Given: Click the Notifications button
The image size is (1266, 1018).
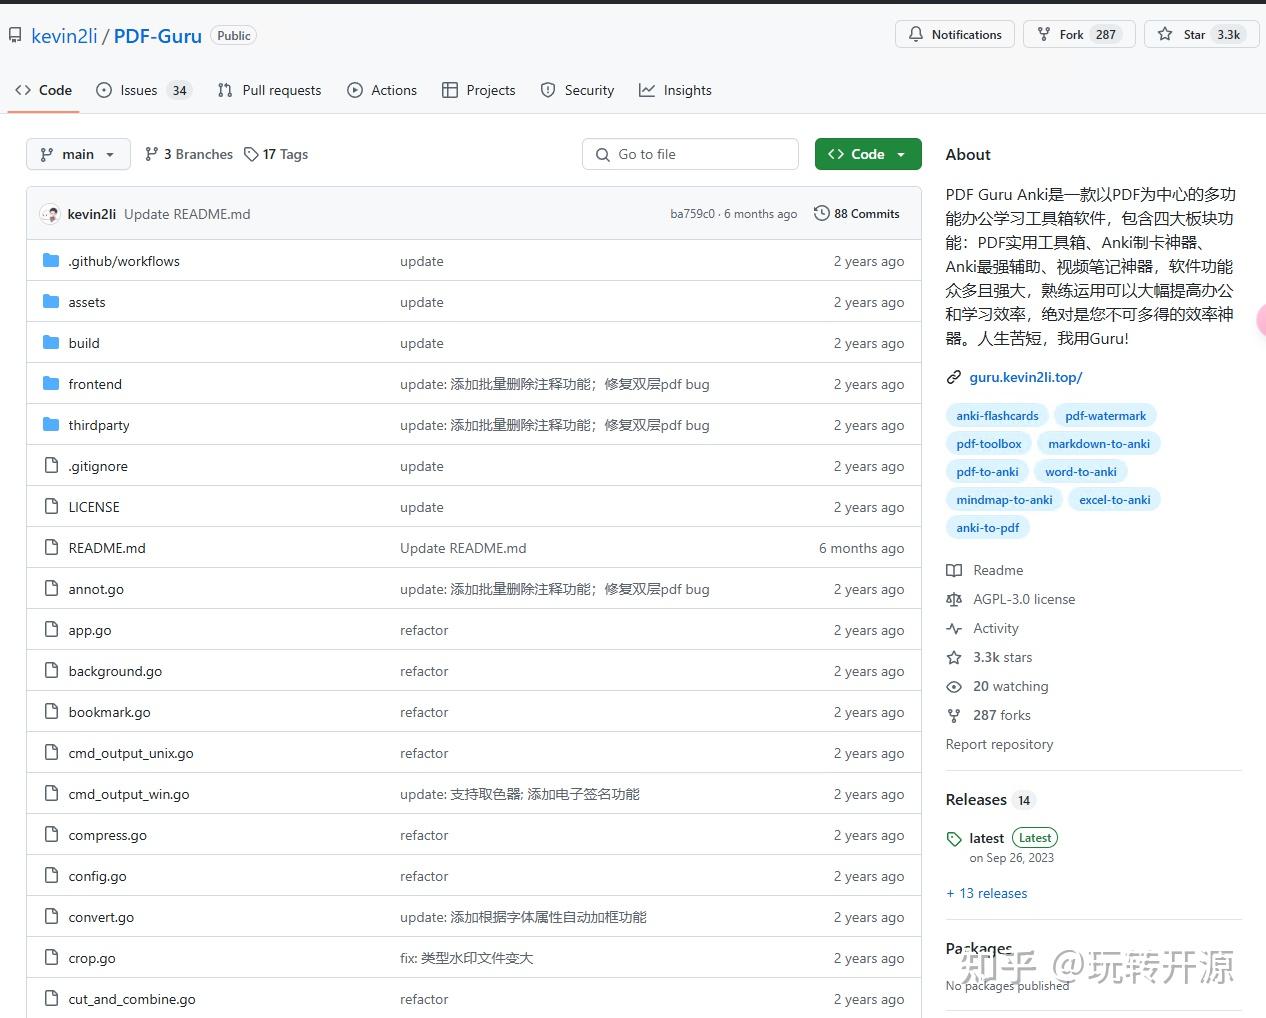Looking at the screenshot, I should [955, 34].
